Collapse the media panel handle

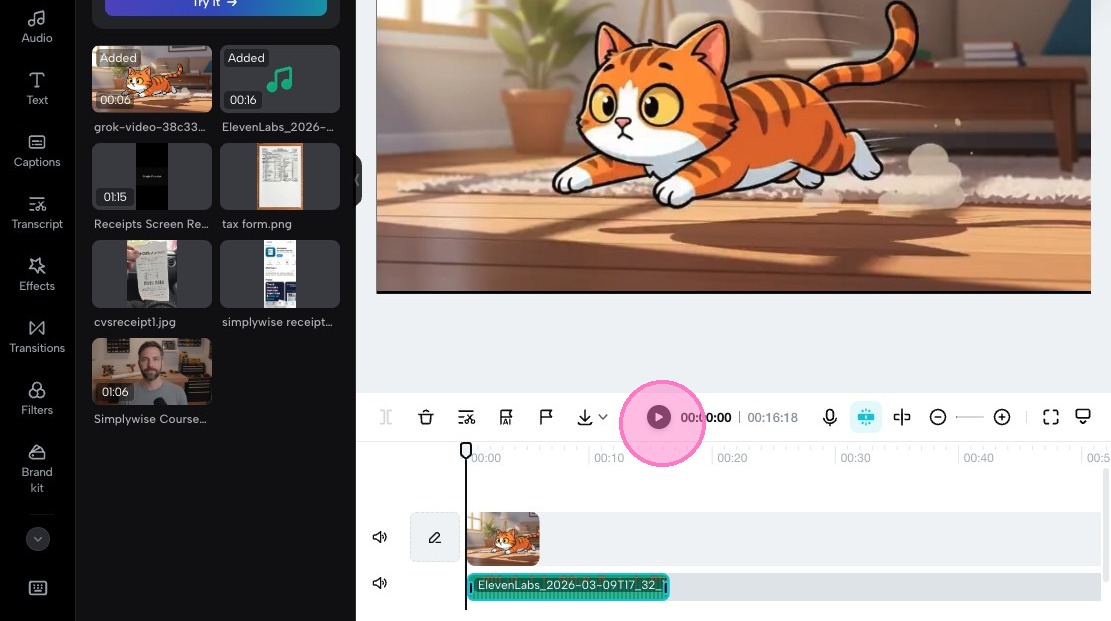tap(358, 181)
